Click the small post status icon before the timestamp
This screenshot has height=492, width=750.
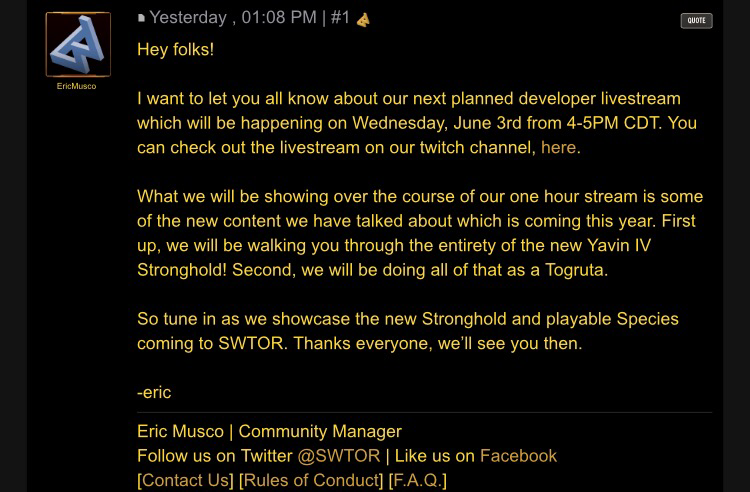click(141, 19)
